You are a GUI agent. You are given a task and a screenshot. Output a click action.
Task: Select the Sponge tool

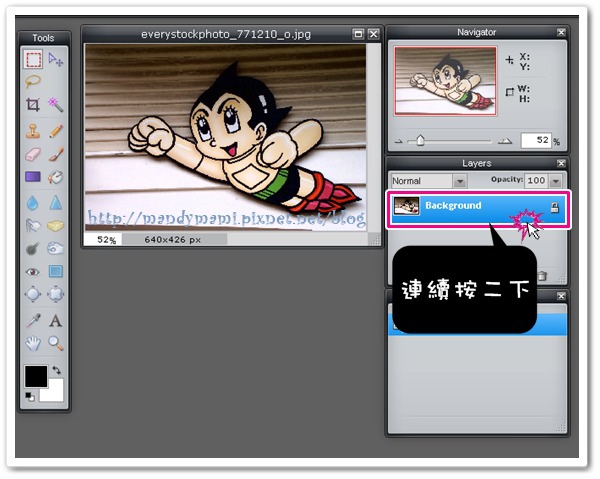click(56, 226)
